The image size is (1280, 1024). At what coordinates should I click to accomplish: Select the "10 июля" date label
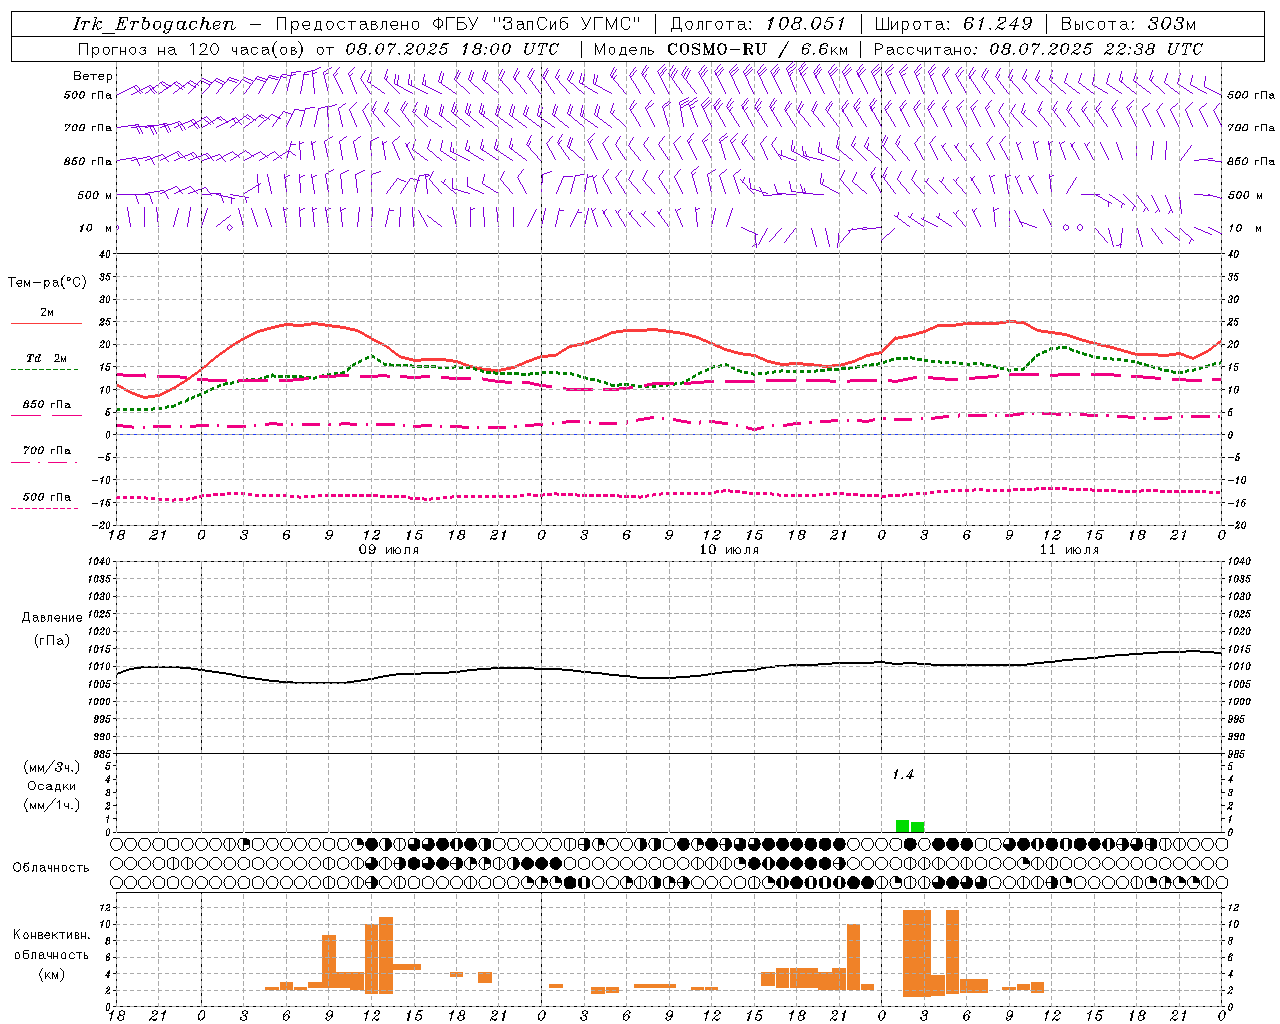(x=729, y=550)
